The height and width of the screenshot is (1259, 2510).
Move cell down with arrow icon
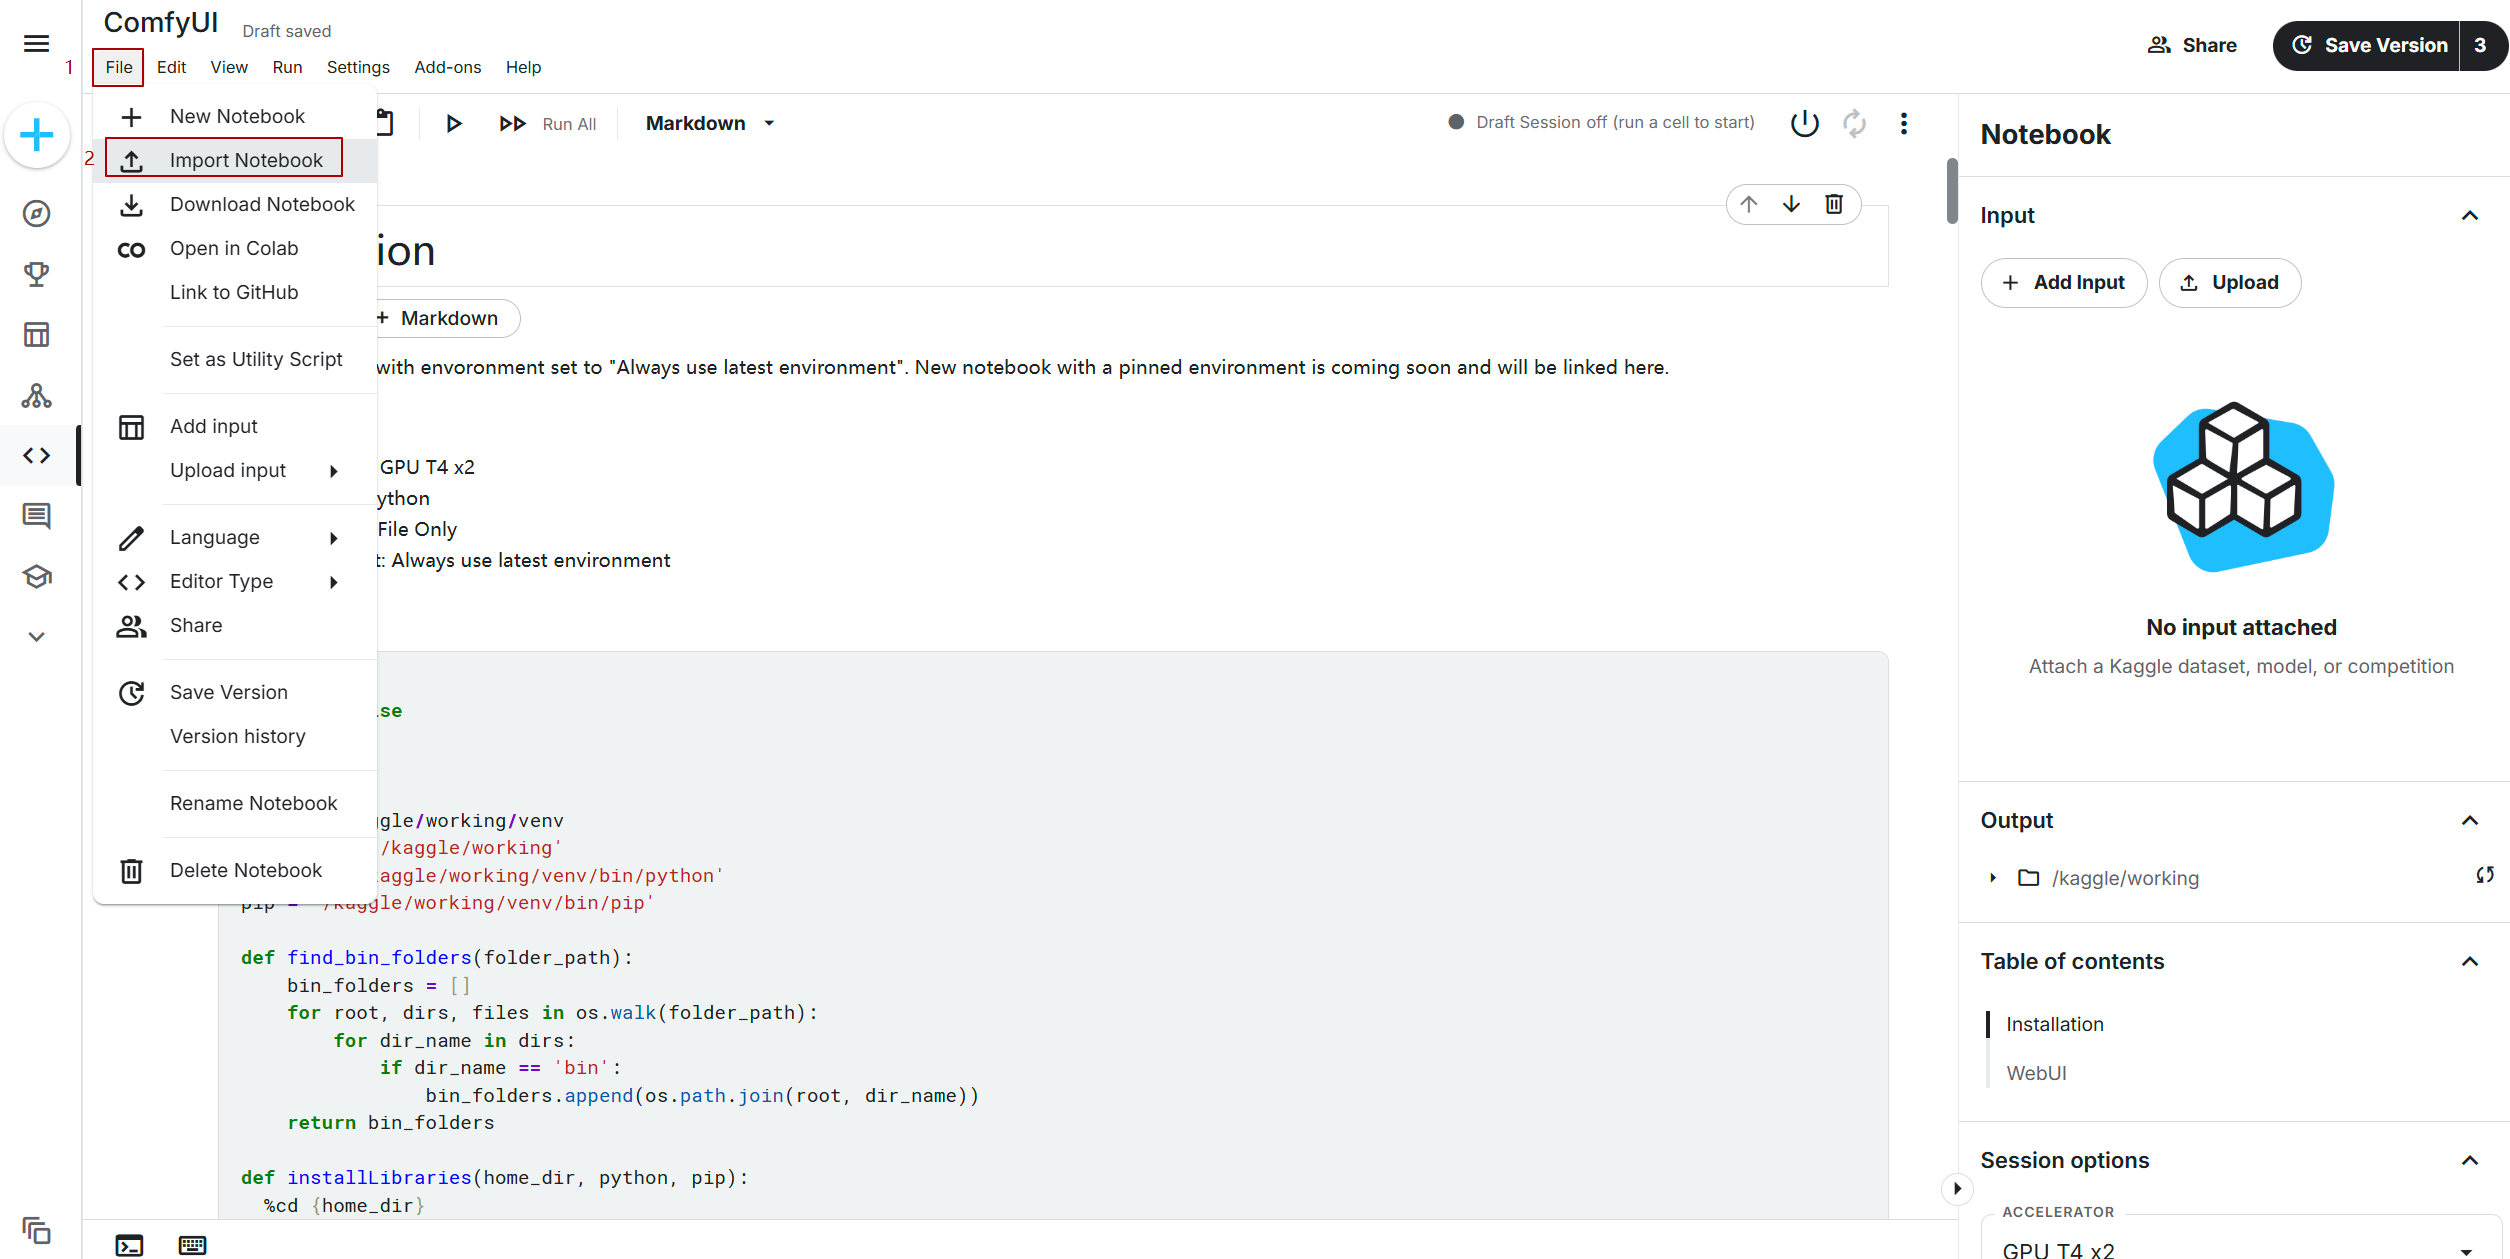(1791, 204)
